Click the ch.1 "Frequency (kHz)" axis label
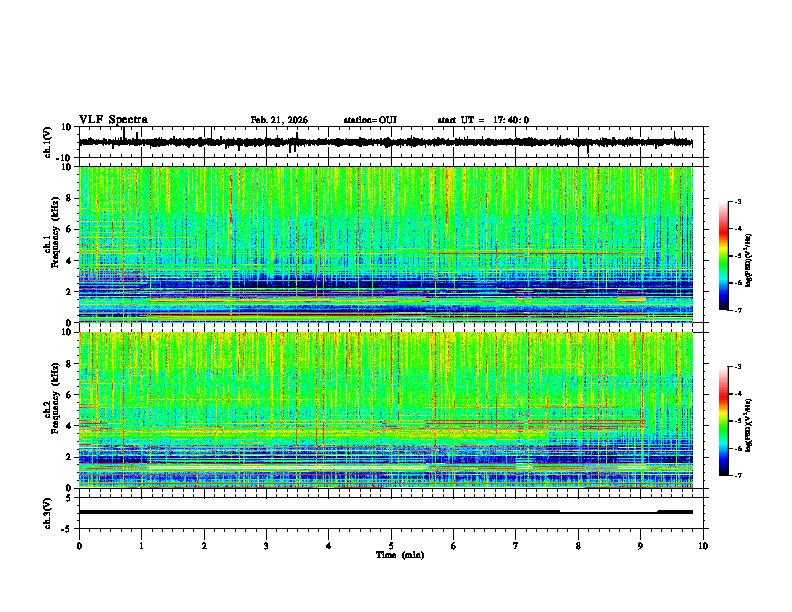This screenshot has height=612, width=792. tap(55, 233)
